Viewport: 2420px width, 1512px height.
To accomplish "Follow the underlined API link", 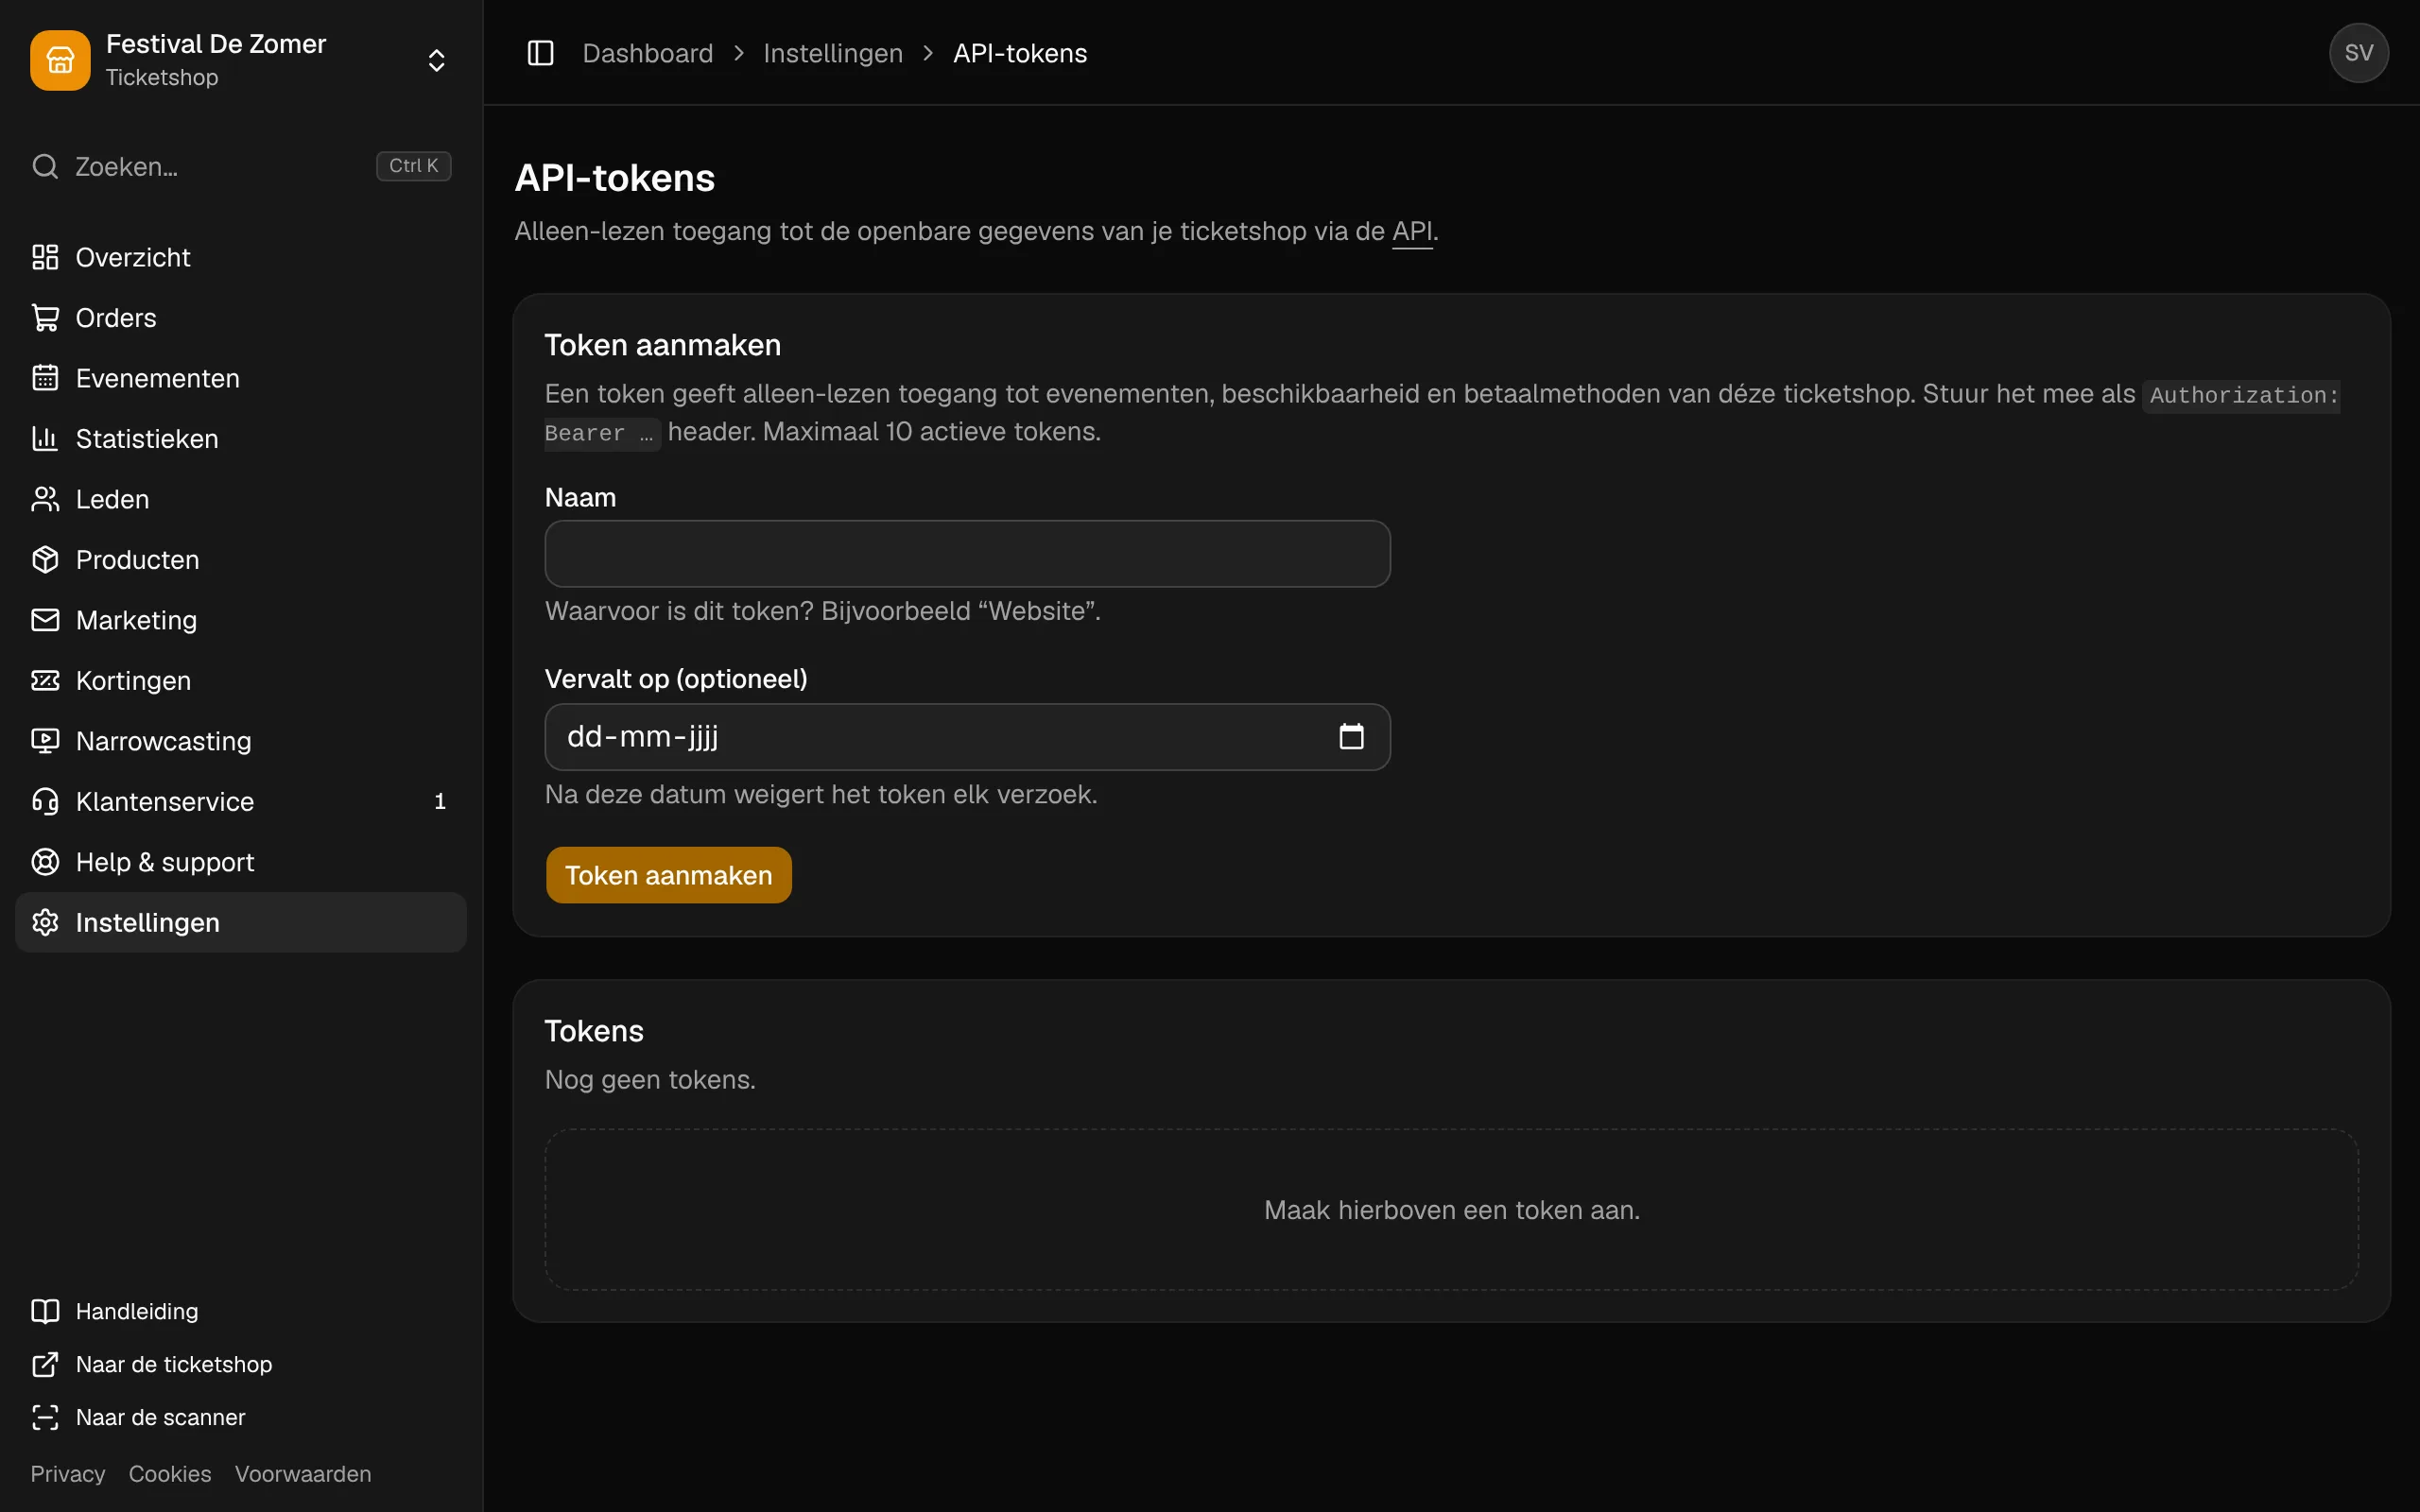I will click(x=1412, y=231).
